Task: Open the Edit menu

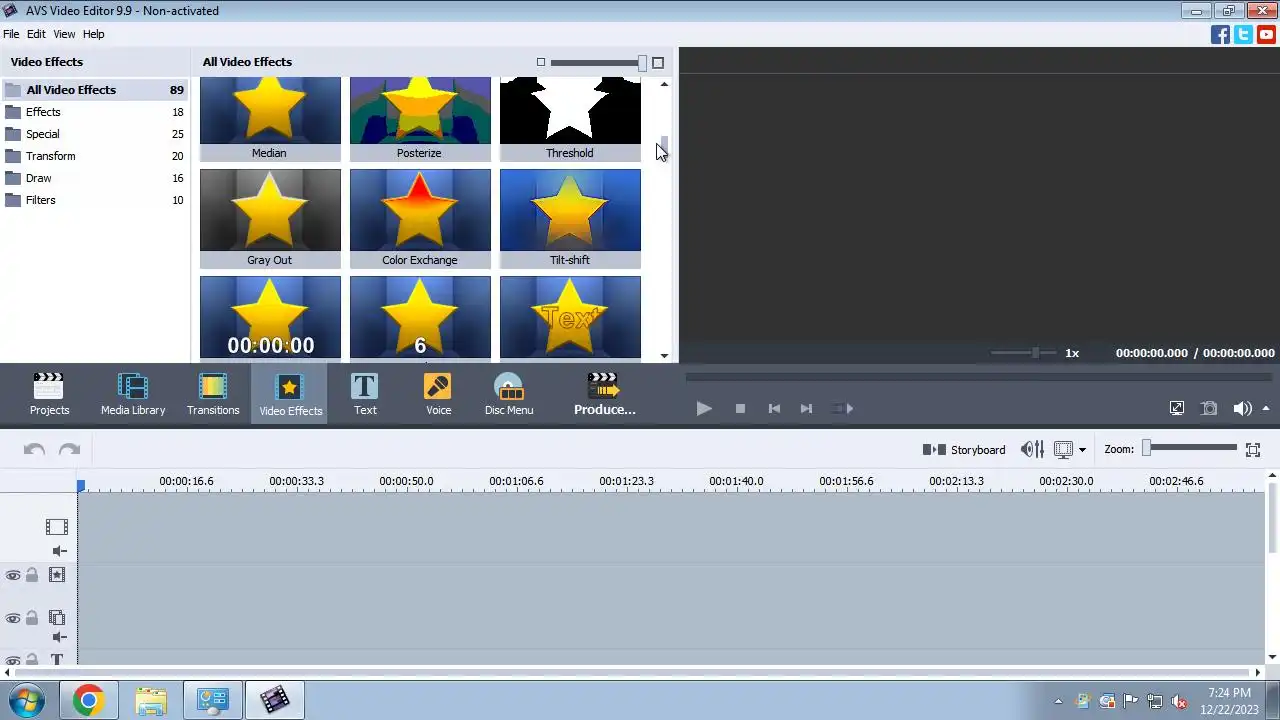Action: tap(36, 34)
